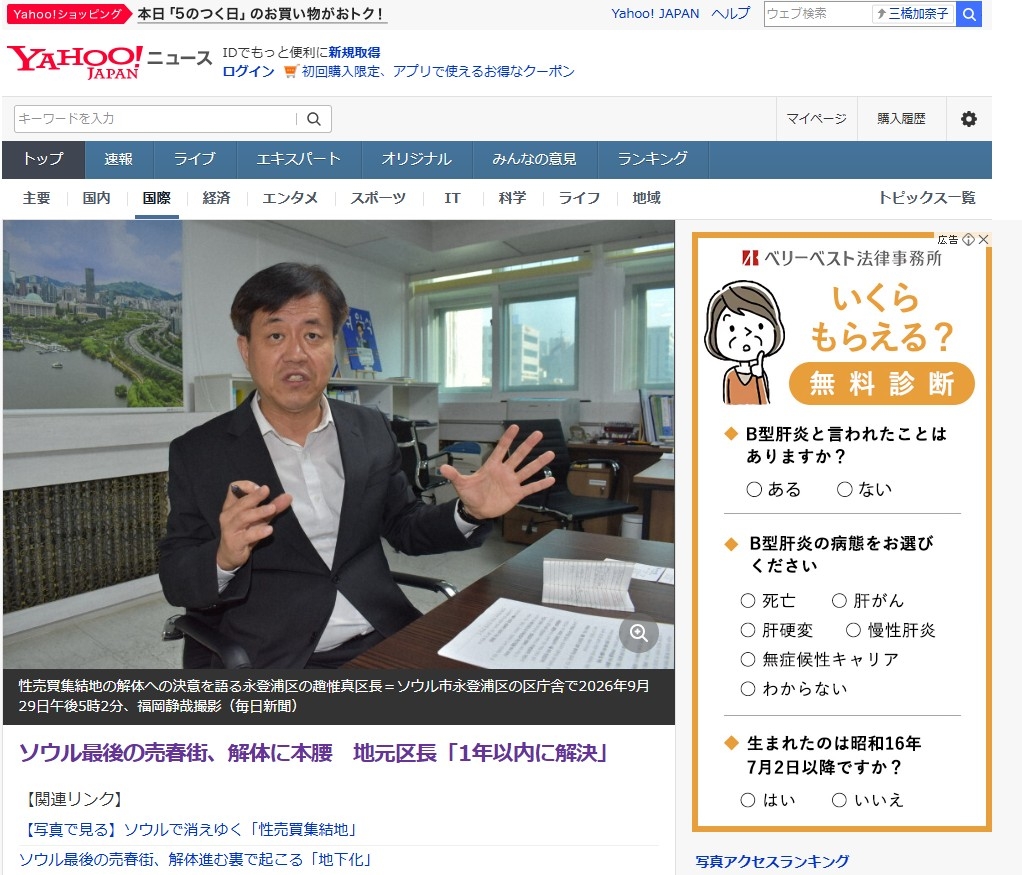This screenshot has height=875, width=1022.
Task: Open the みんなの意見 tab
Action: (x=534, y=160)
